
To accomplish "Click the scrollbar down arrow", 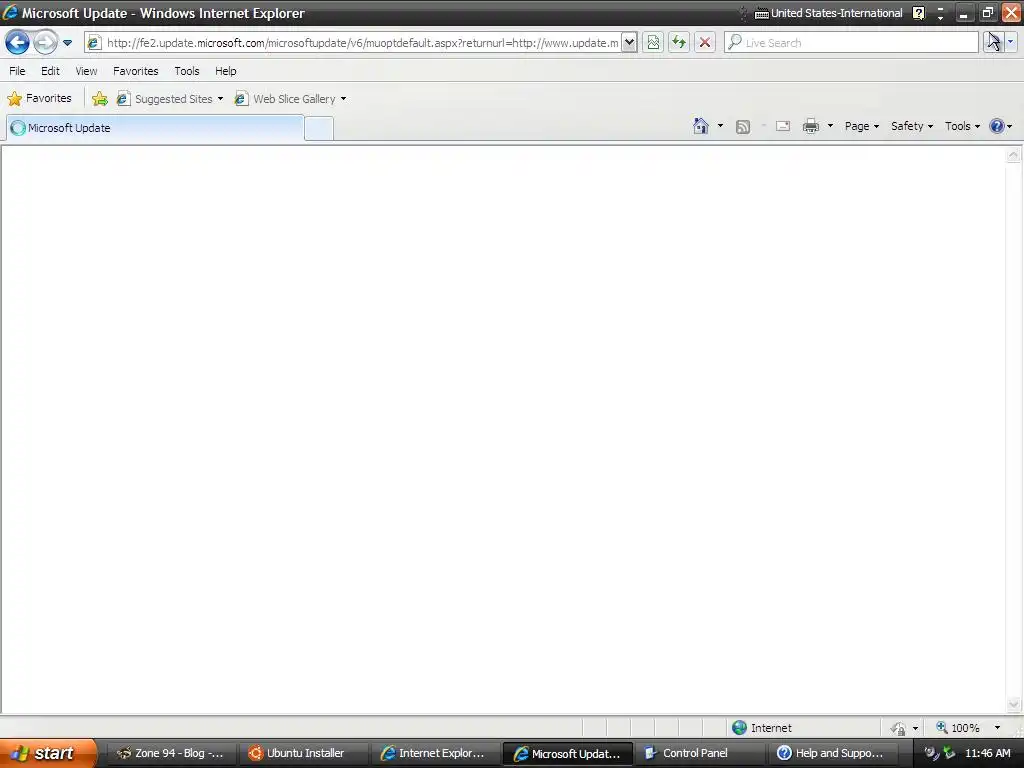I will pos(1014,705).
